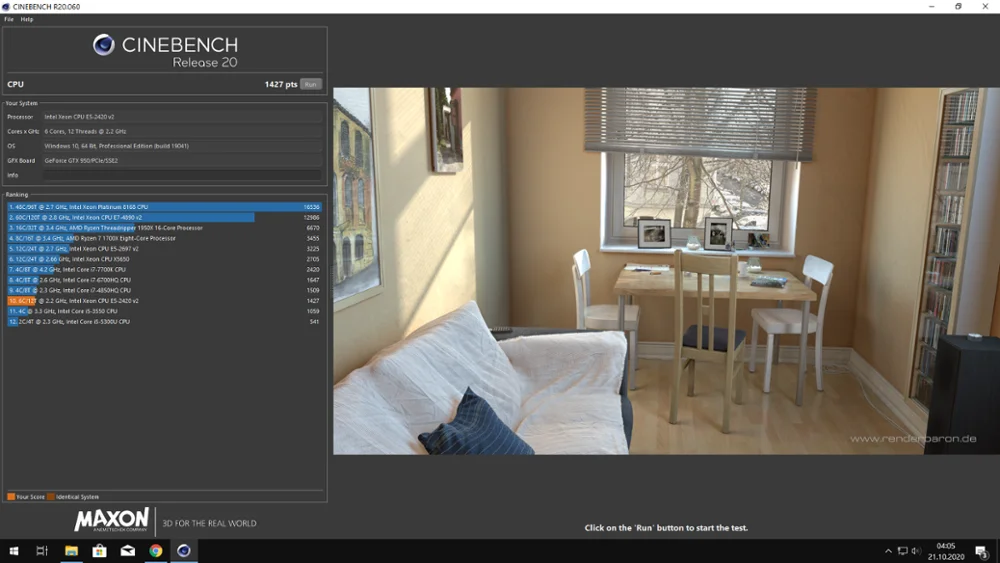Select ranking row Intel Core i5-5300U
This screenshot has width=1000, height=563.
pyautogui.click(x=164, y=321)
